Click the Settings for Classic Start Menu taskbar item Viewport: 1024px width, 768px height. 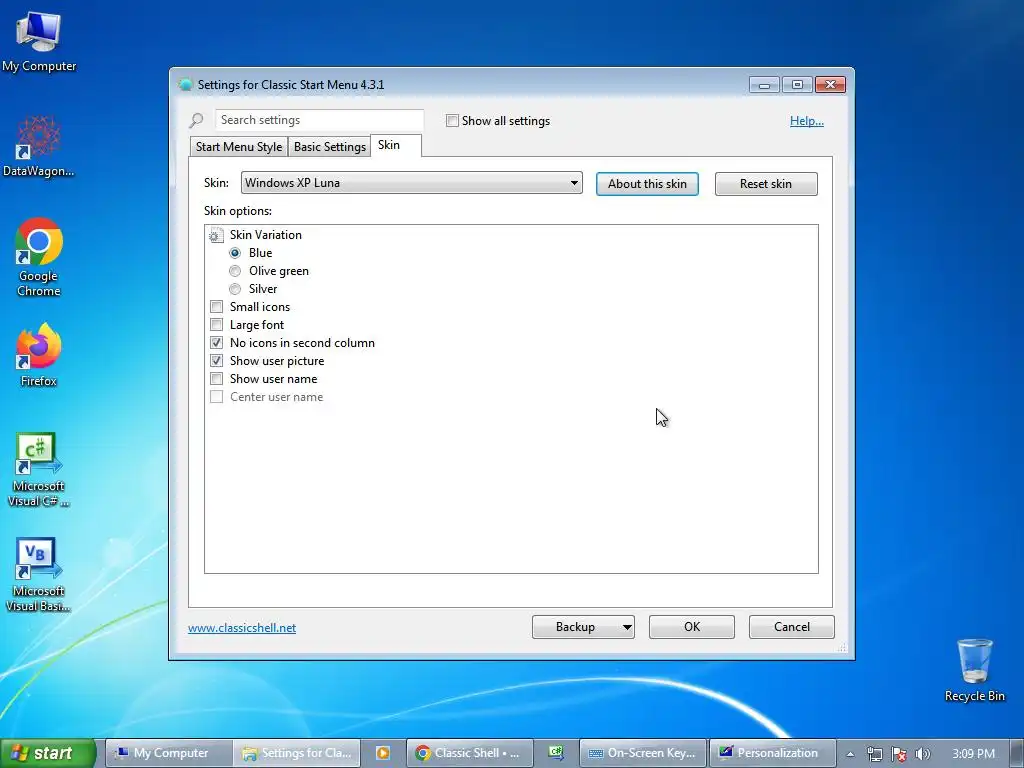tap(296, 753)
